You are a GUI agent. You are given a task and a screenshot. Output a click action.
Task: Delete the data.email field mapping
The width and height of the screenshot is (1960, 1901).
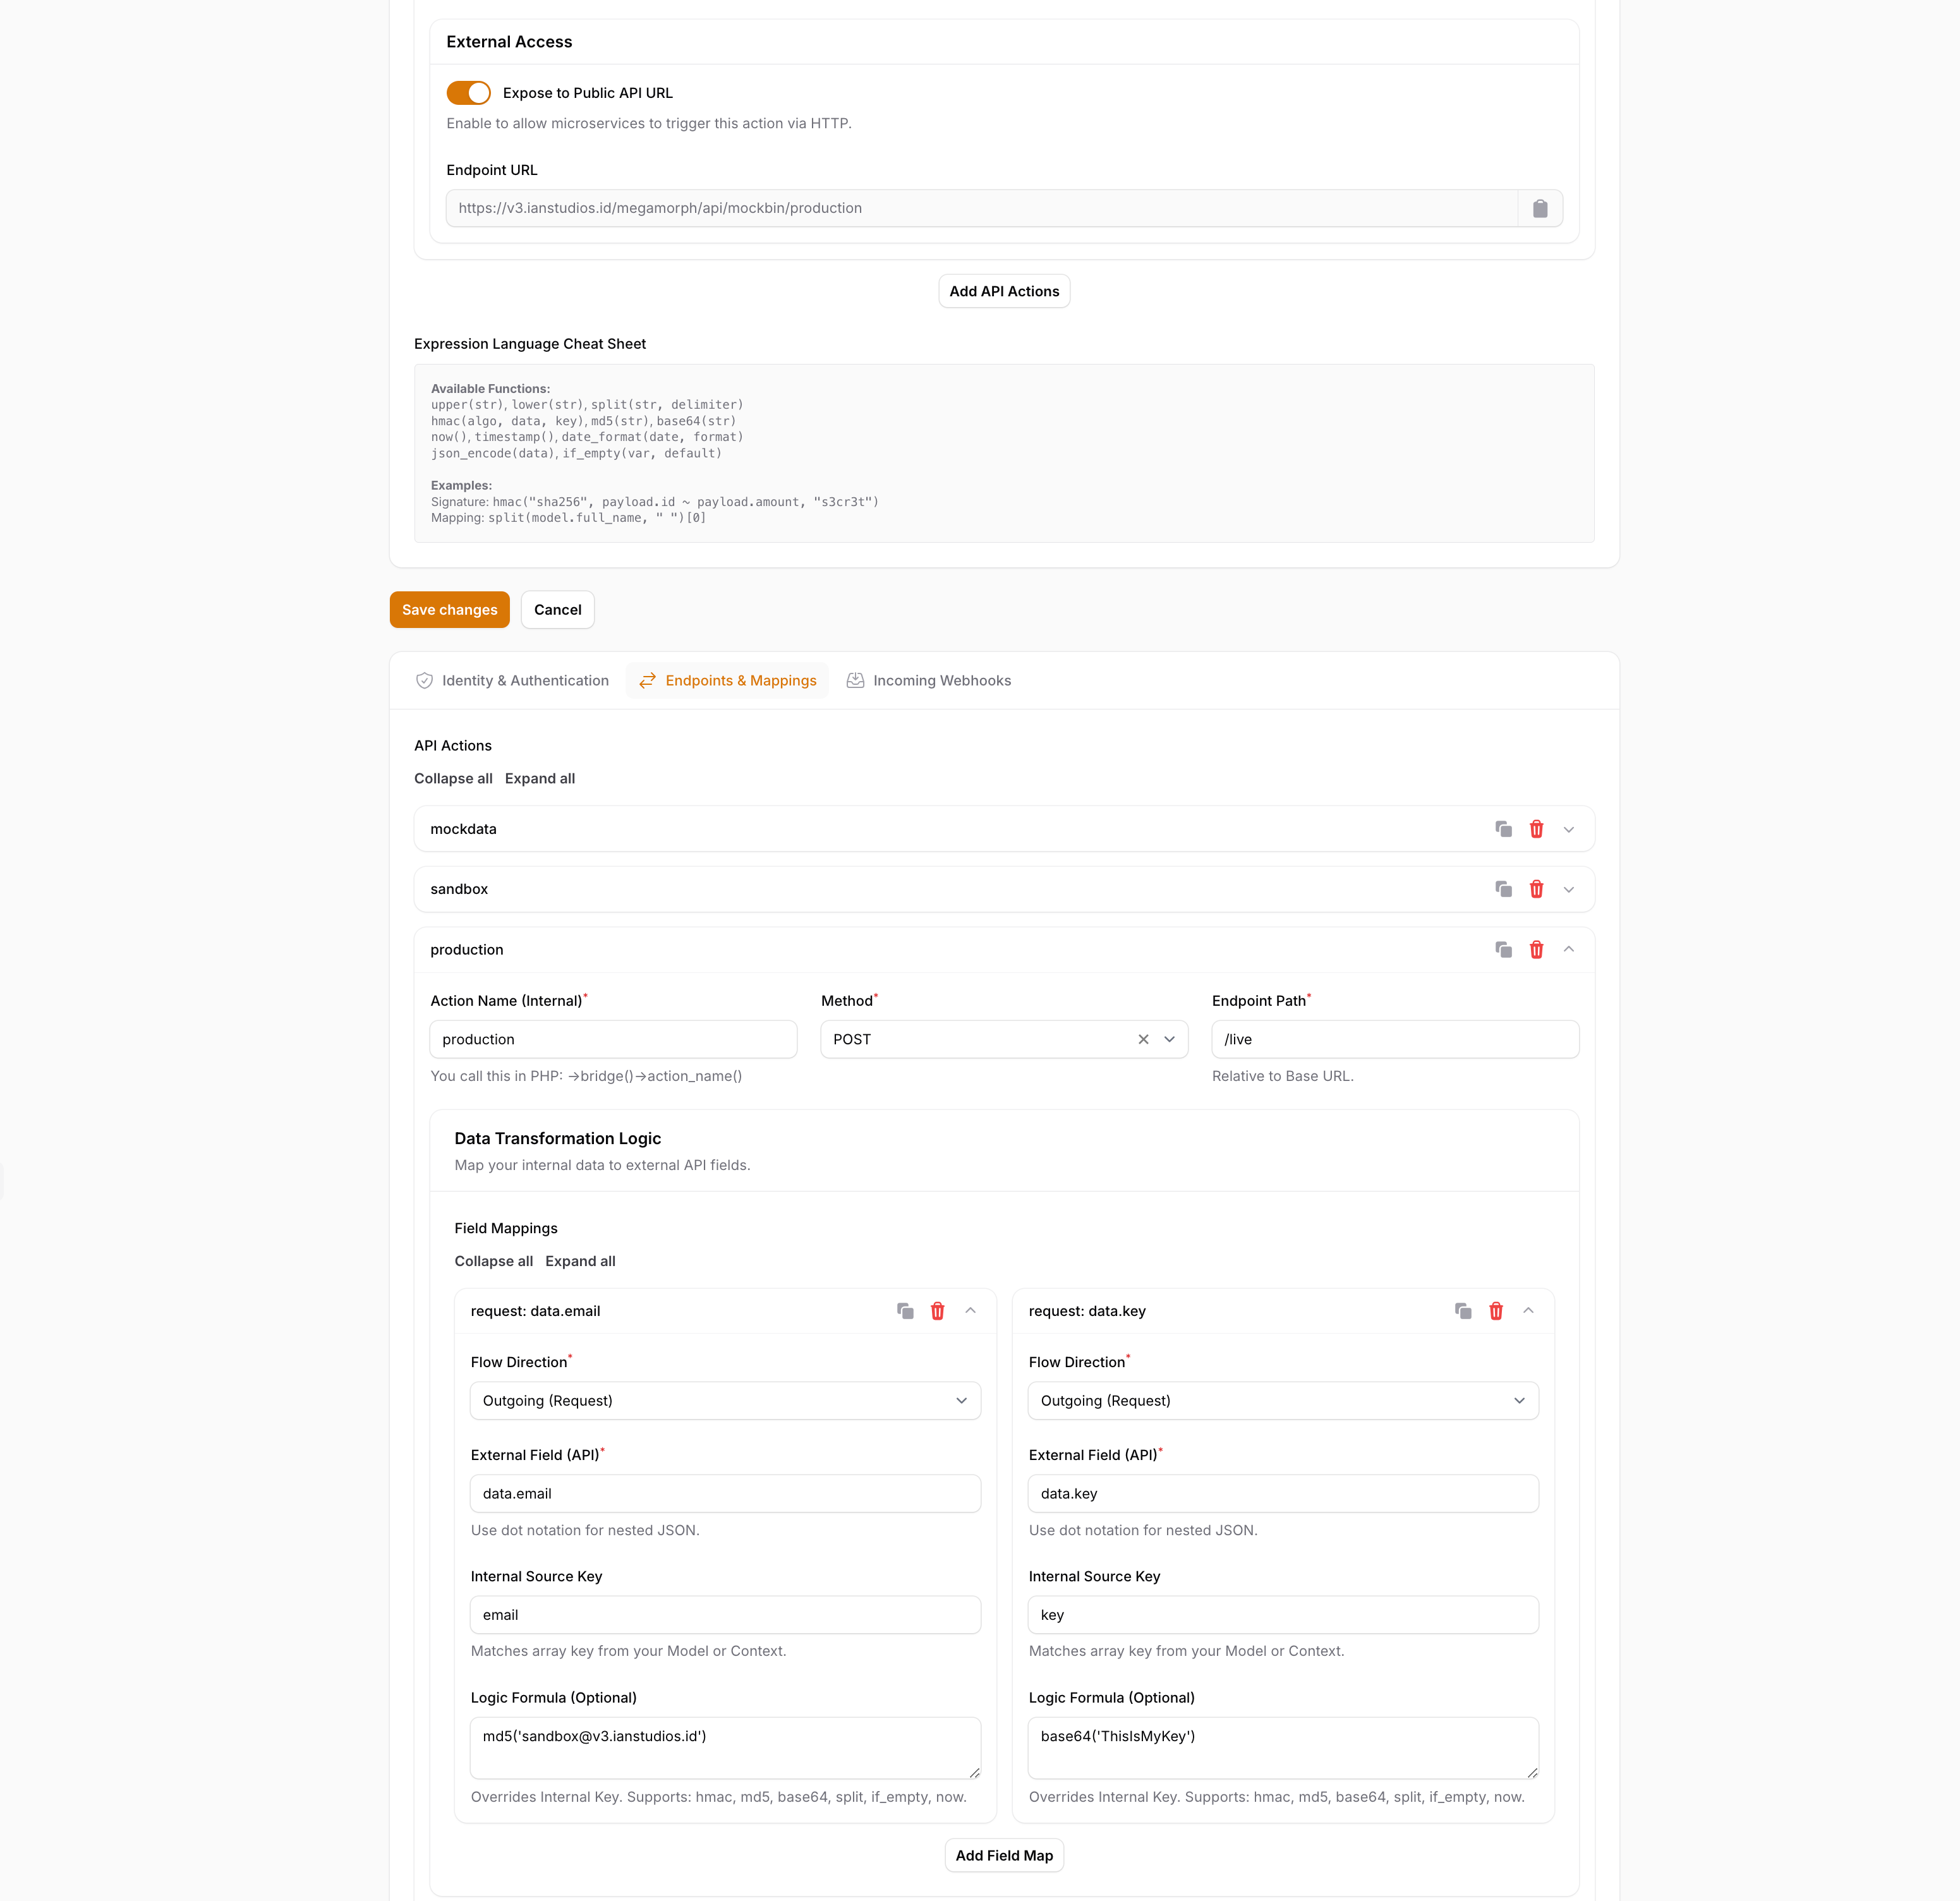pyautogui.click(x=937, y=1310)
